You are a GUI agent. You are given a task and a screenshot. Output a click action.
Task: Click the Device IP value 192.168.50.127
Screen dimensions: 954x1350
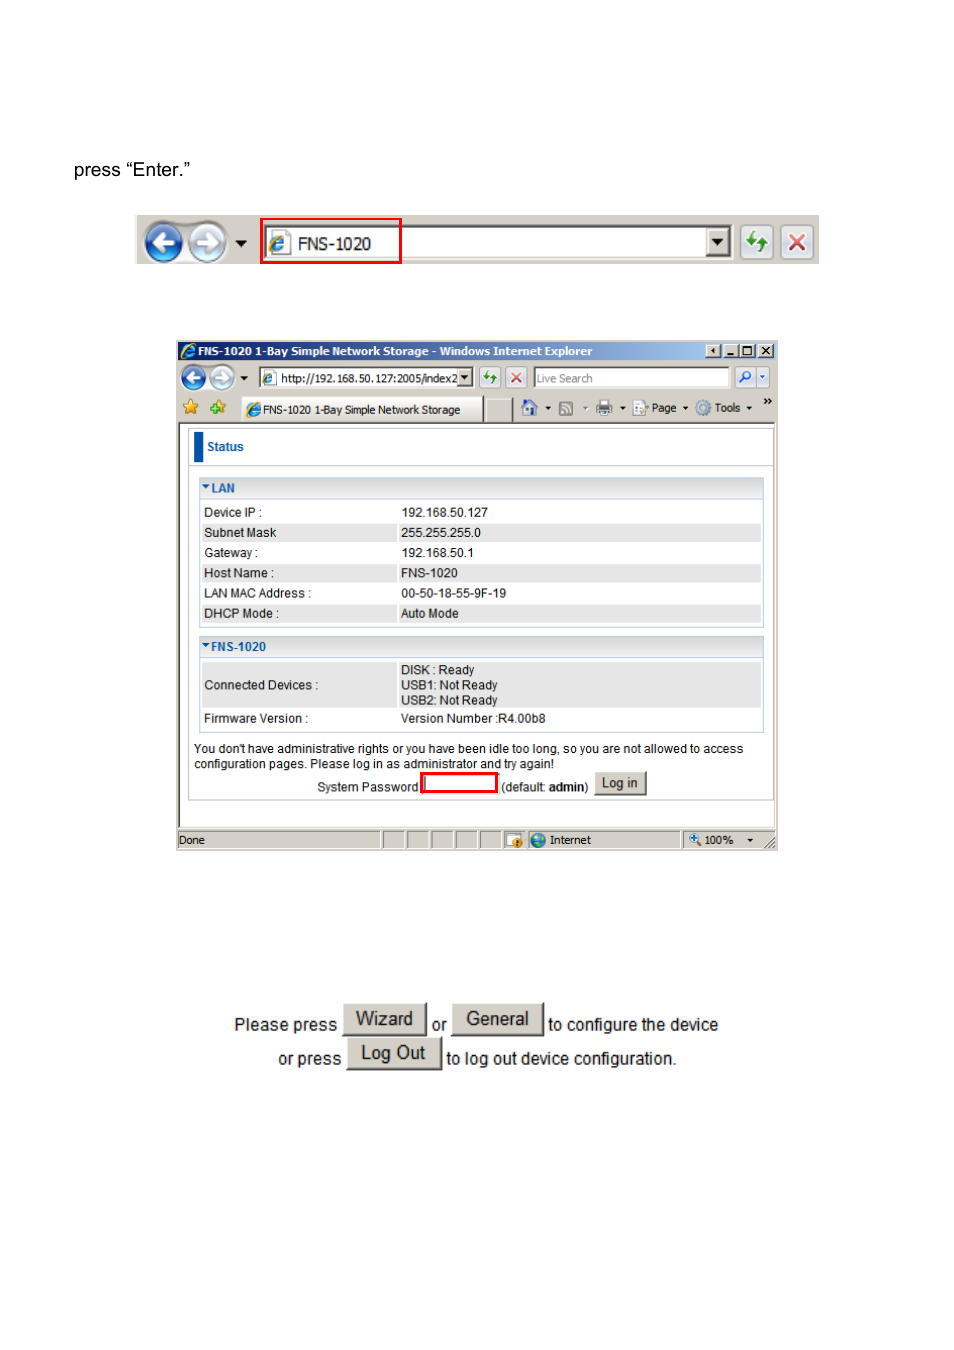click(x=445, y=512)
